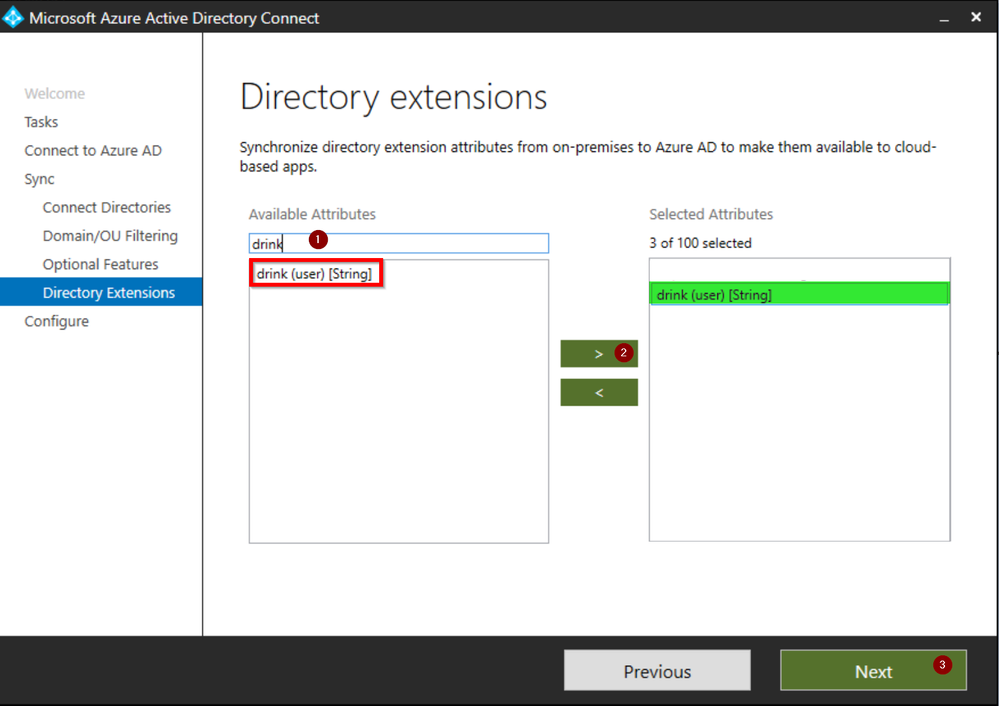Close the Azure AD Connect window
999x706 pixels.
[x=976, y=17]
